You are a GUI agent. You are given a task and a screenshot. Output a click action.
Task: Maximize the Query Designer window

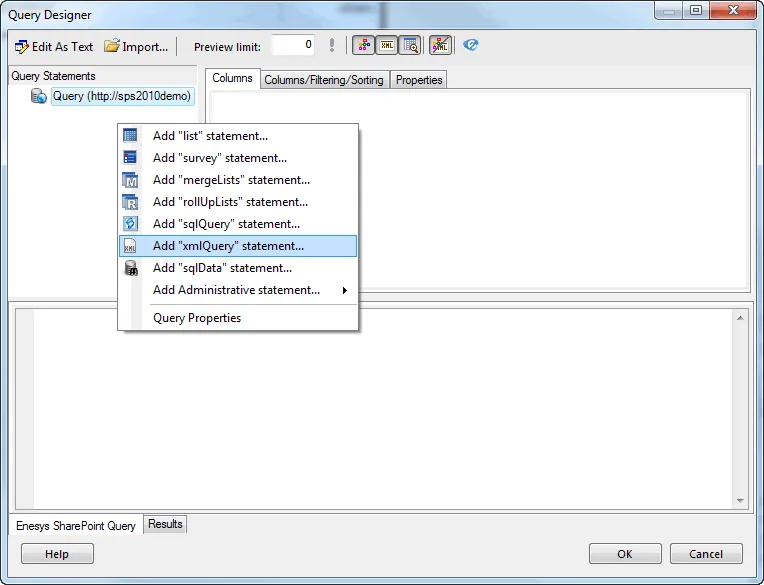point(696,10)
